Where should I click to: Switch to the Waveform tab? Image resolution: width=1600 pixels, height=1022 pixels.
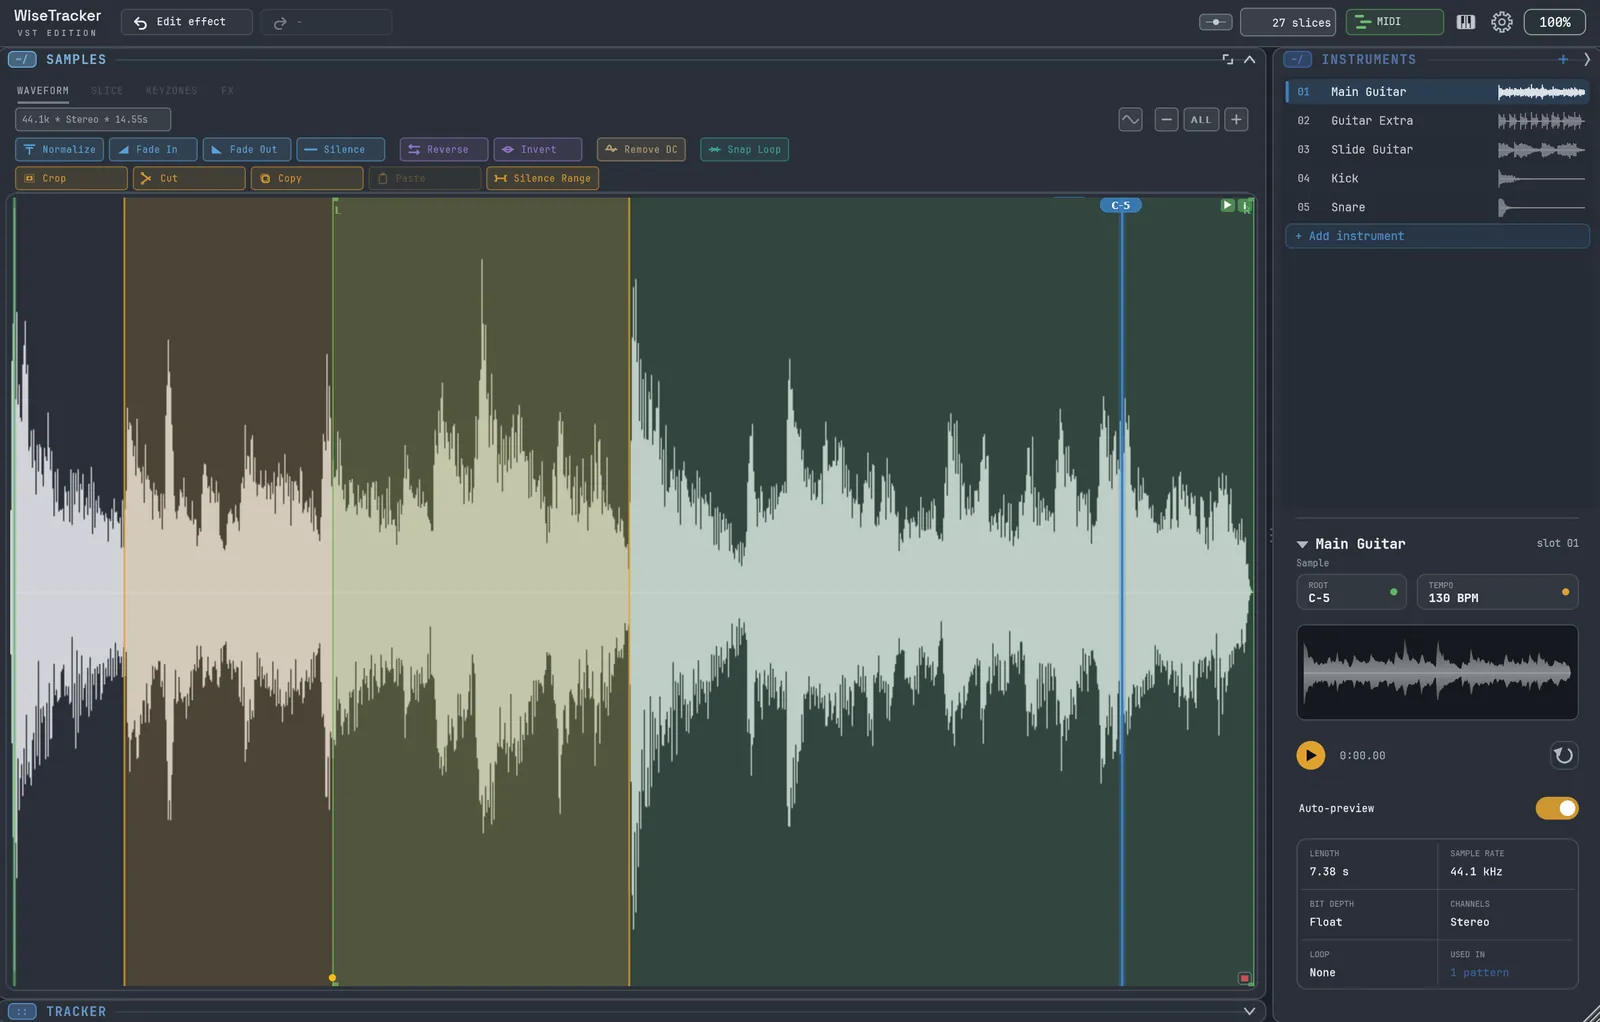click(x=43, y=90)
